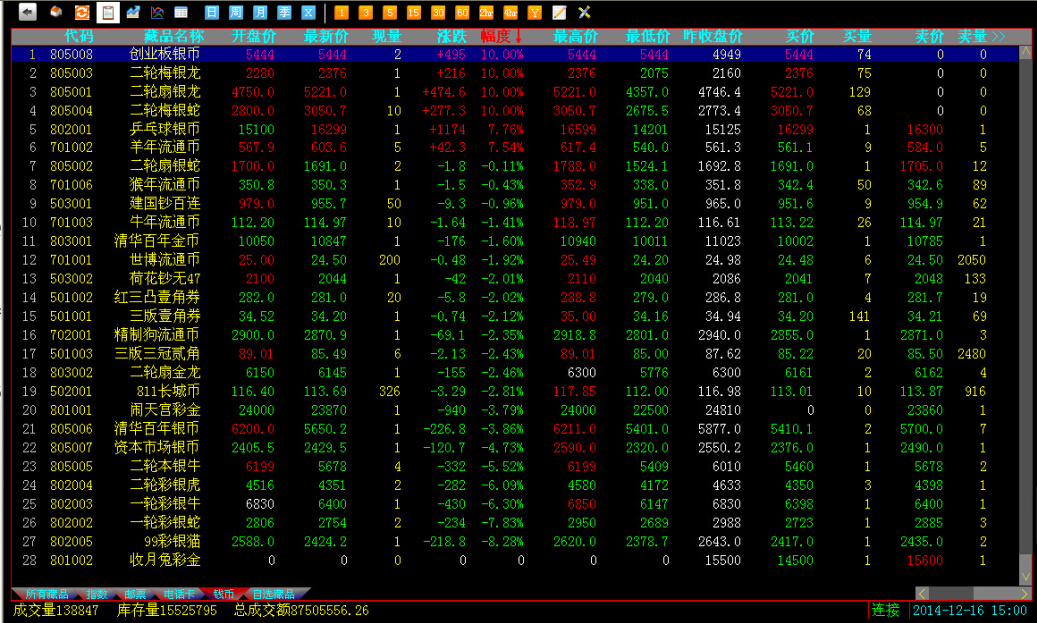Select the row for 三版三冠贰角
Viewport: 1037px width, 623px height.
click(515, 353)
